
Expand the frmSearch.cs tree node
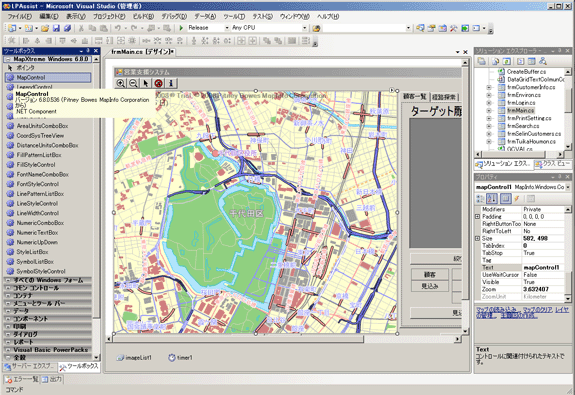click(489, 126)
